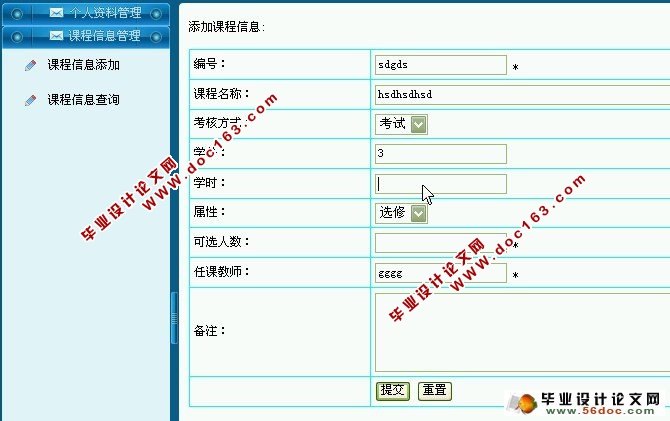Click the 课程名称 label text
Viewport: 670px width, 421px height.
click(221, 94)
